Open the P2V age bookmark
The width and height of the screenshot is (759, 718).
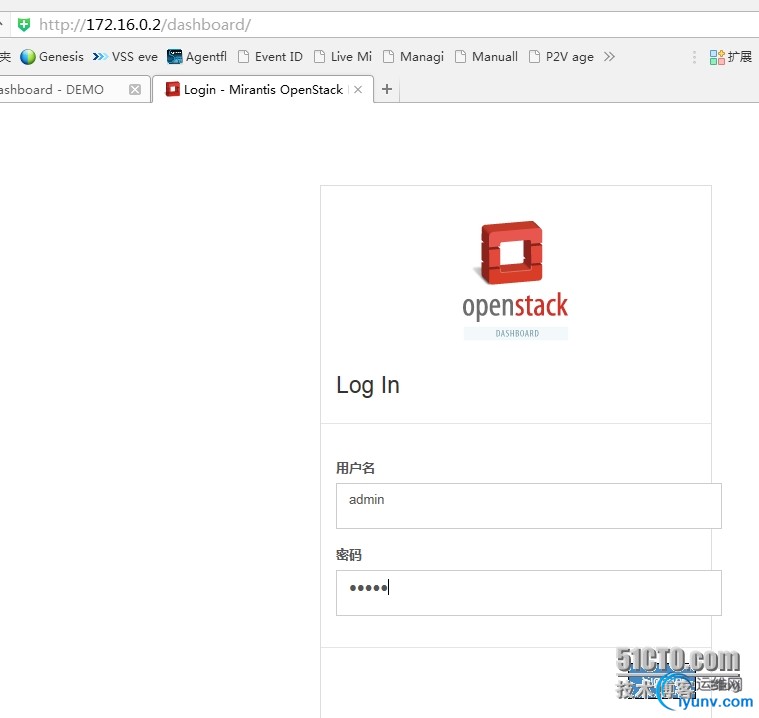pos(561,57)
